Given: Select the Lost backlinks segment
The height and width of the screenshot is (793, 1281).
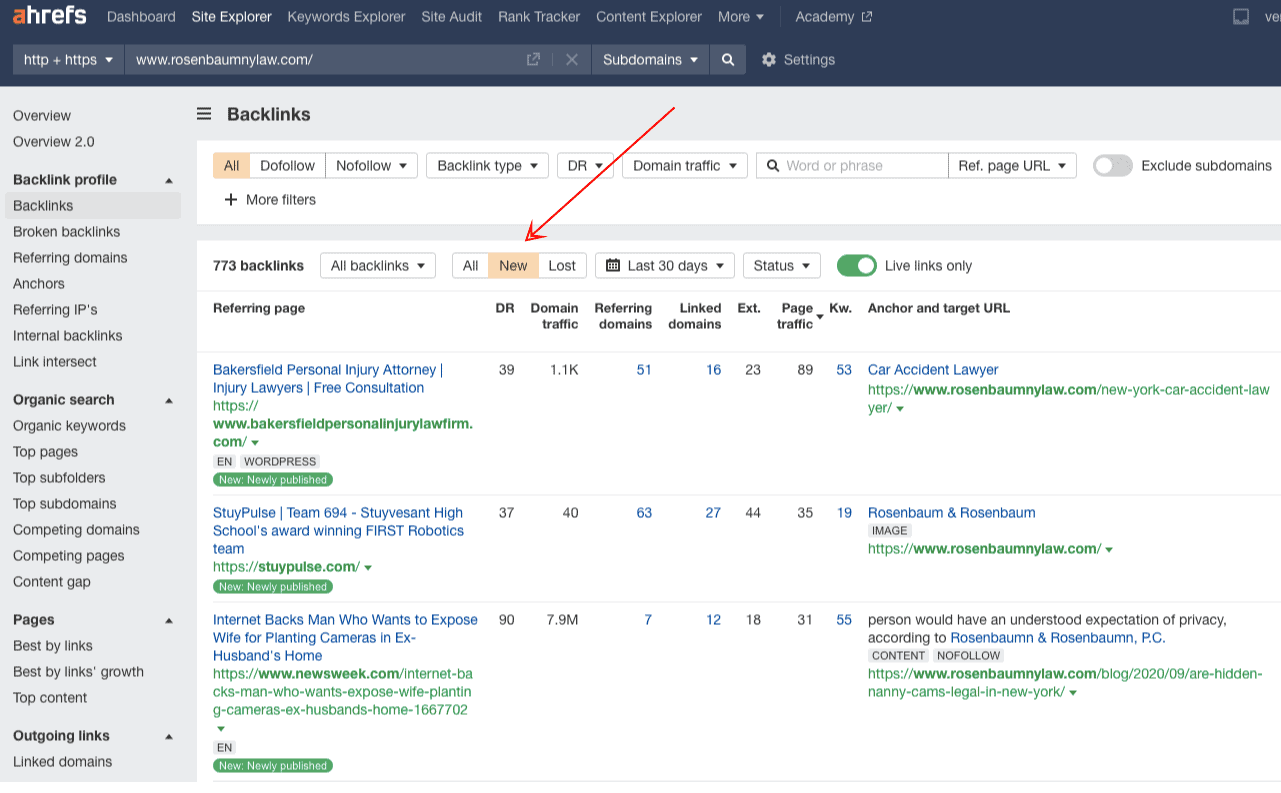Looking at the screenshot, I should click(562, 266).
